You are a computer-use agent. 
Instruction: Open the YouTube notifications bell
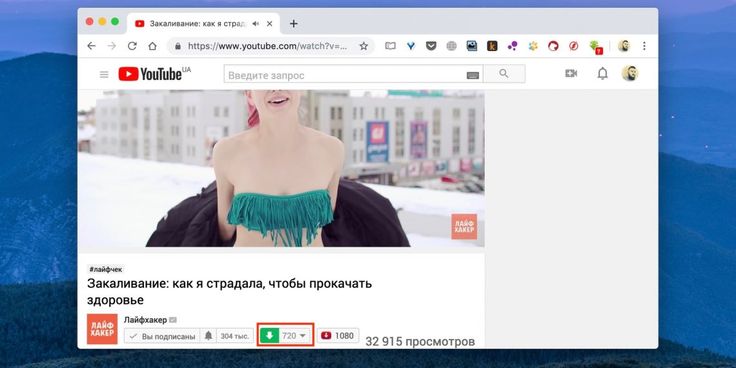pos(602,74)
